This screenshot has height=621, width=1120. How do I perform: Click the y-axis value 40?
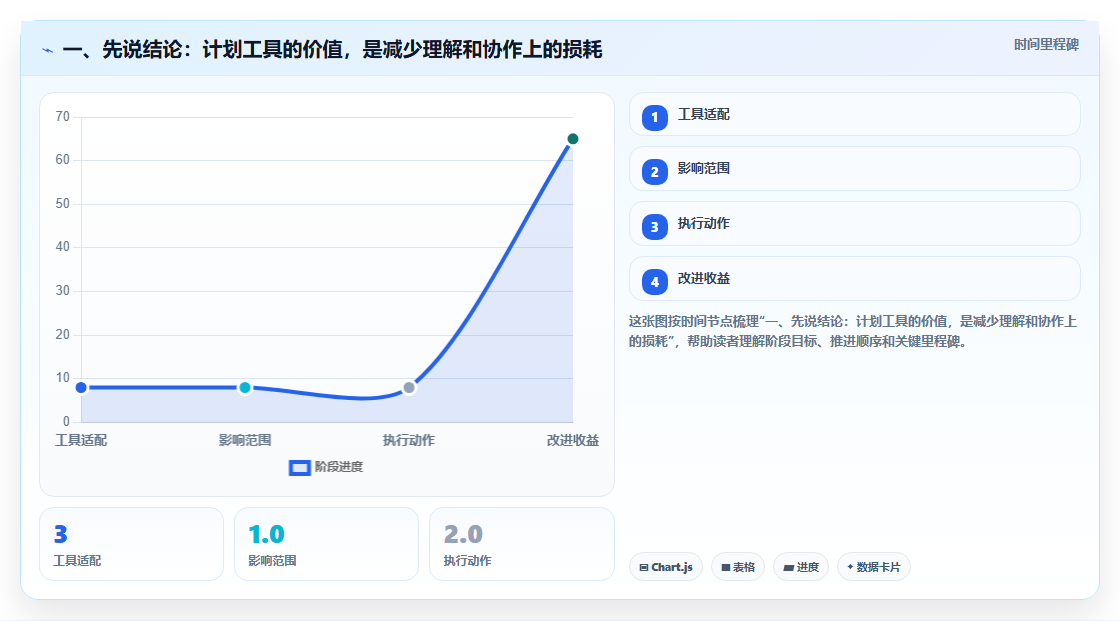tap(63, 247)
